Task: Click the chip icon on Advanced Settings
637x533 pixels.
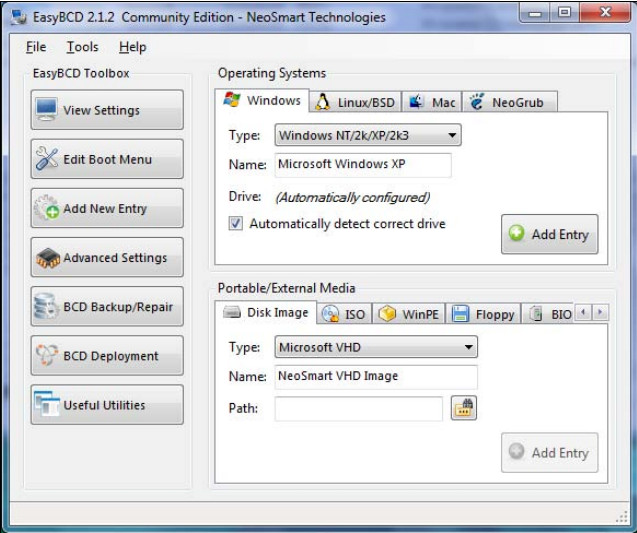Action: [48, 258]
